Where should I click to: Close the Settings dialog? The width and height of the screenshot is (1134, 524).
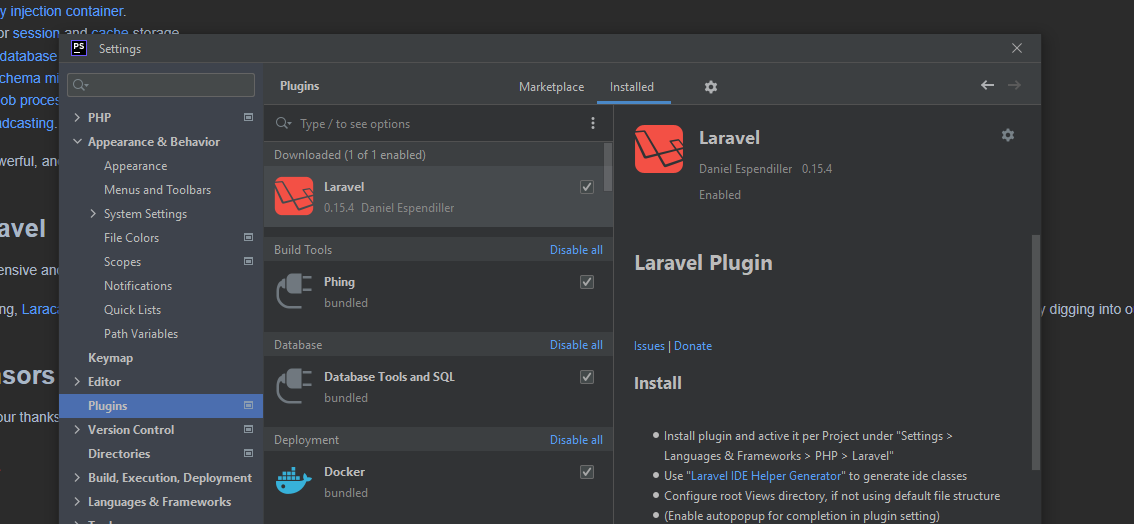point(1017,48)
